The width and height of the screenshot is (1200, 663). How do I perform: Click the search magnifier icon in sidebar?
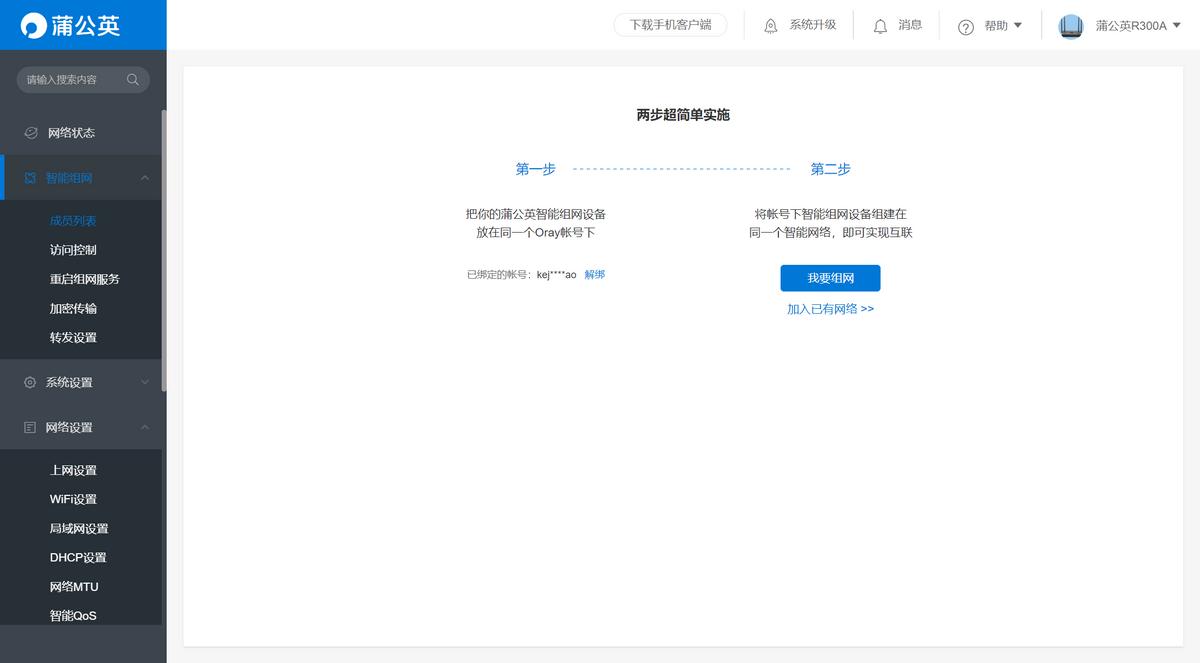pos(133,79)
